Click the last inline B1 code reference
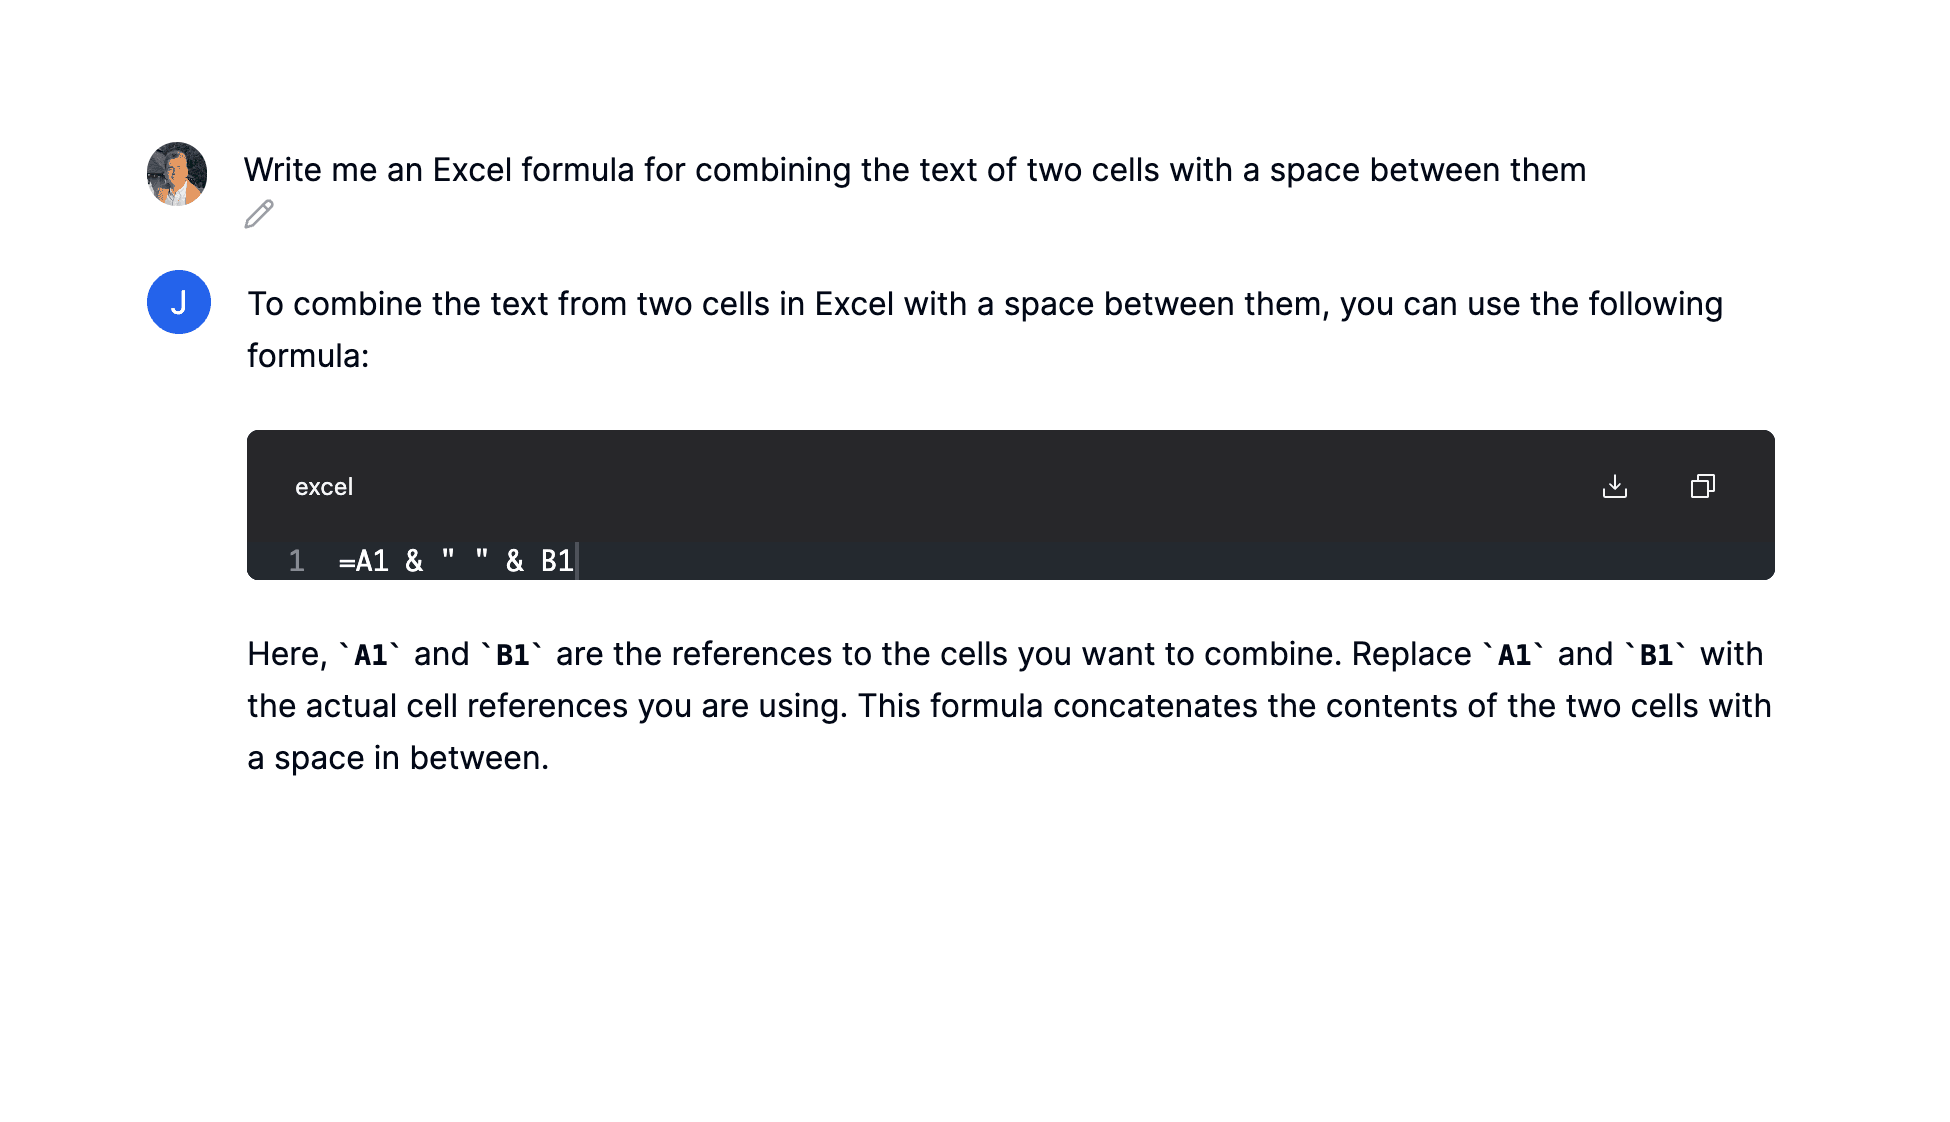Screen dimensions: 1950x1122 coord(1656,655)
